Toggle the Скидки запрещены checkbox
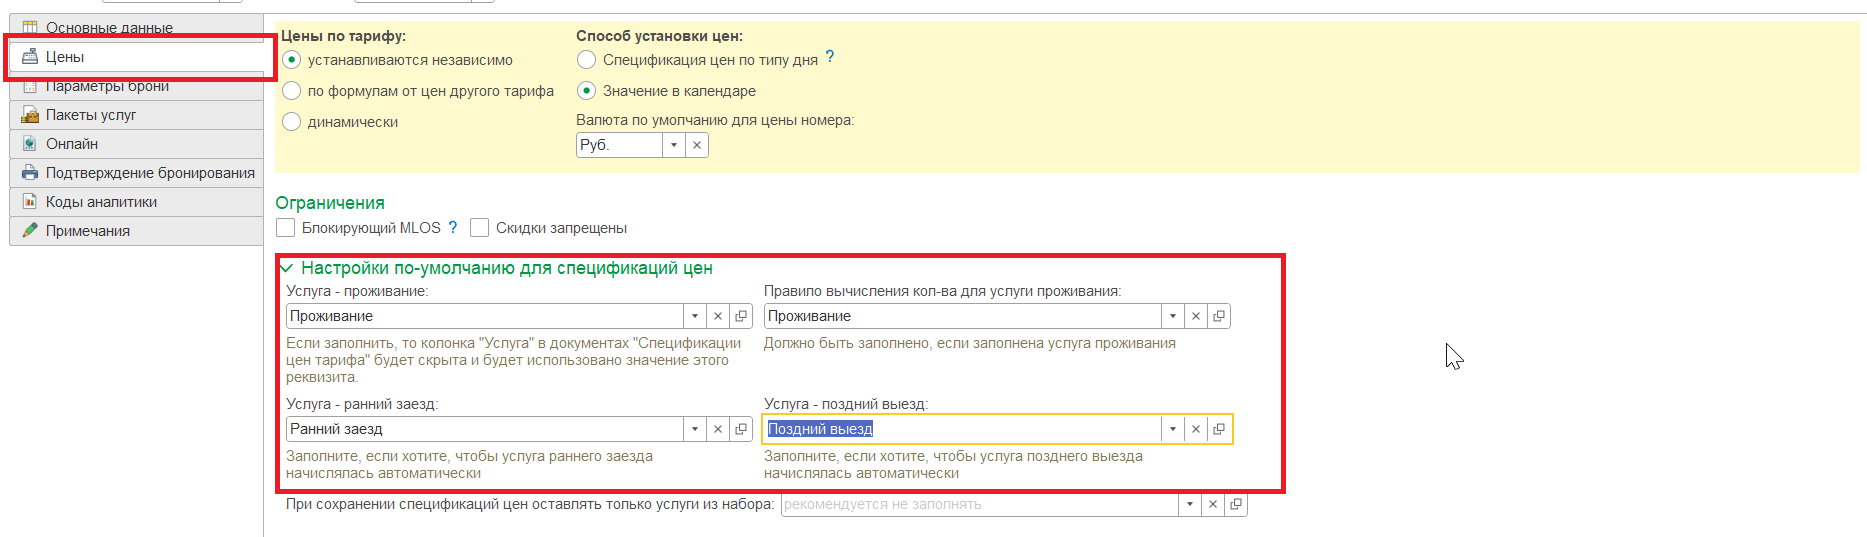Screen dimensions: 1867x537 [480, 228]
